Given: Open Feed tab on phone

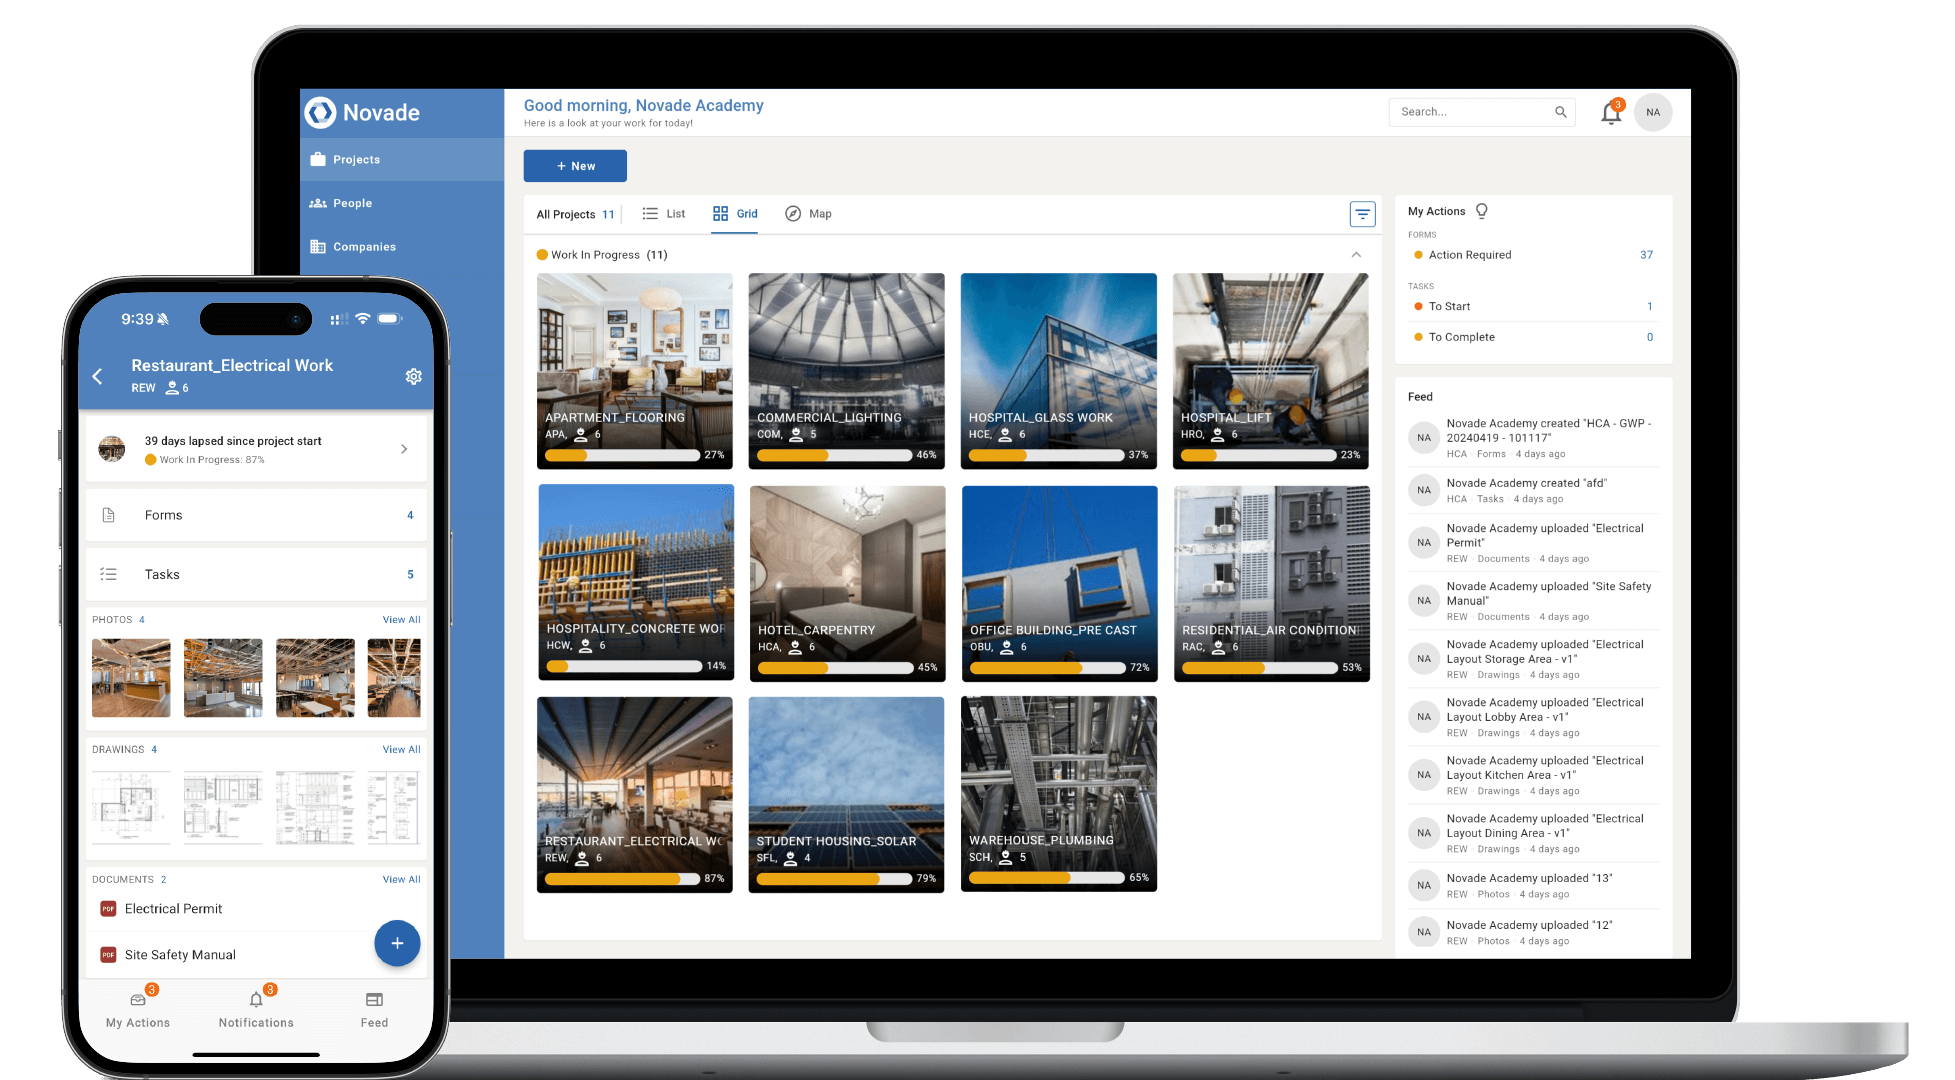Looking at the screenshot, I should tap(374, 1009).
